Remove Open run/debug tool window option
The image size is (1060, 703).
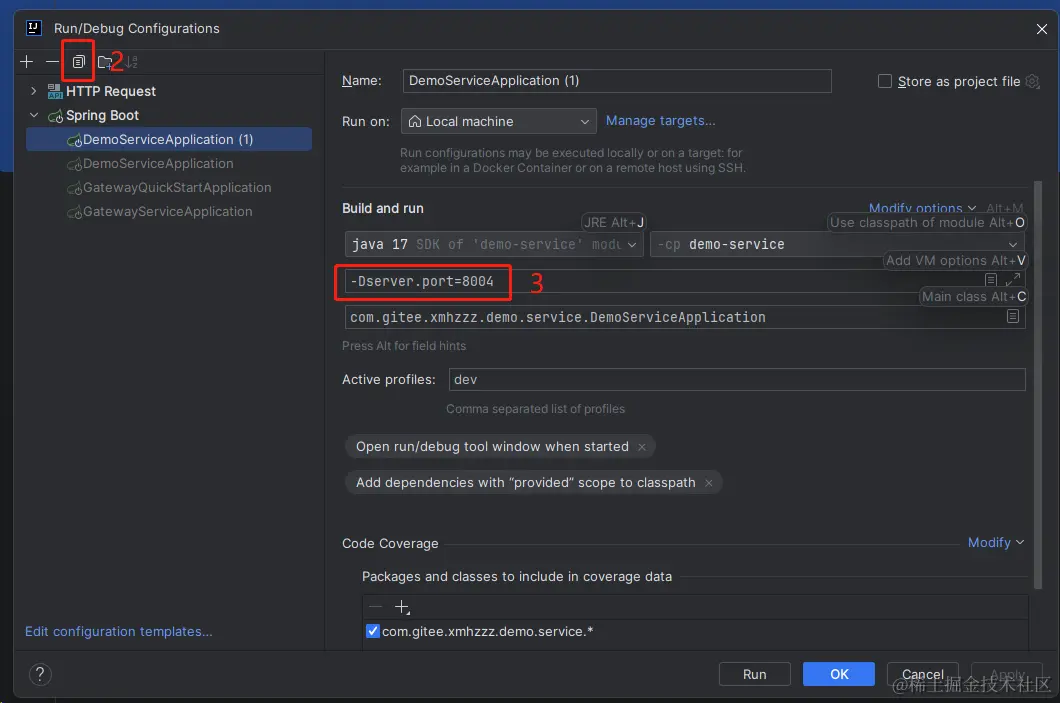pyautogui.click(x=642, y=447)
